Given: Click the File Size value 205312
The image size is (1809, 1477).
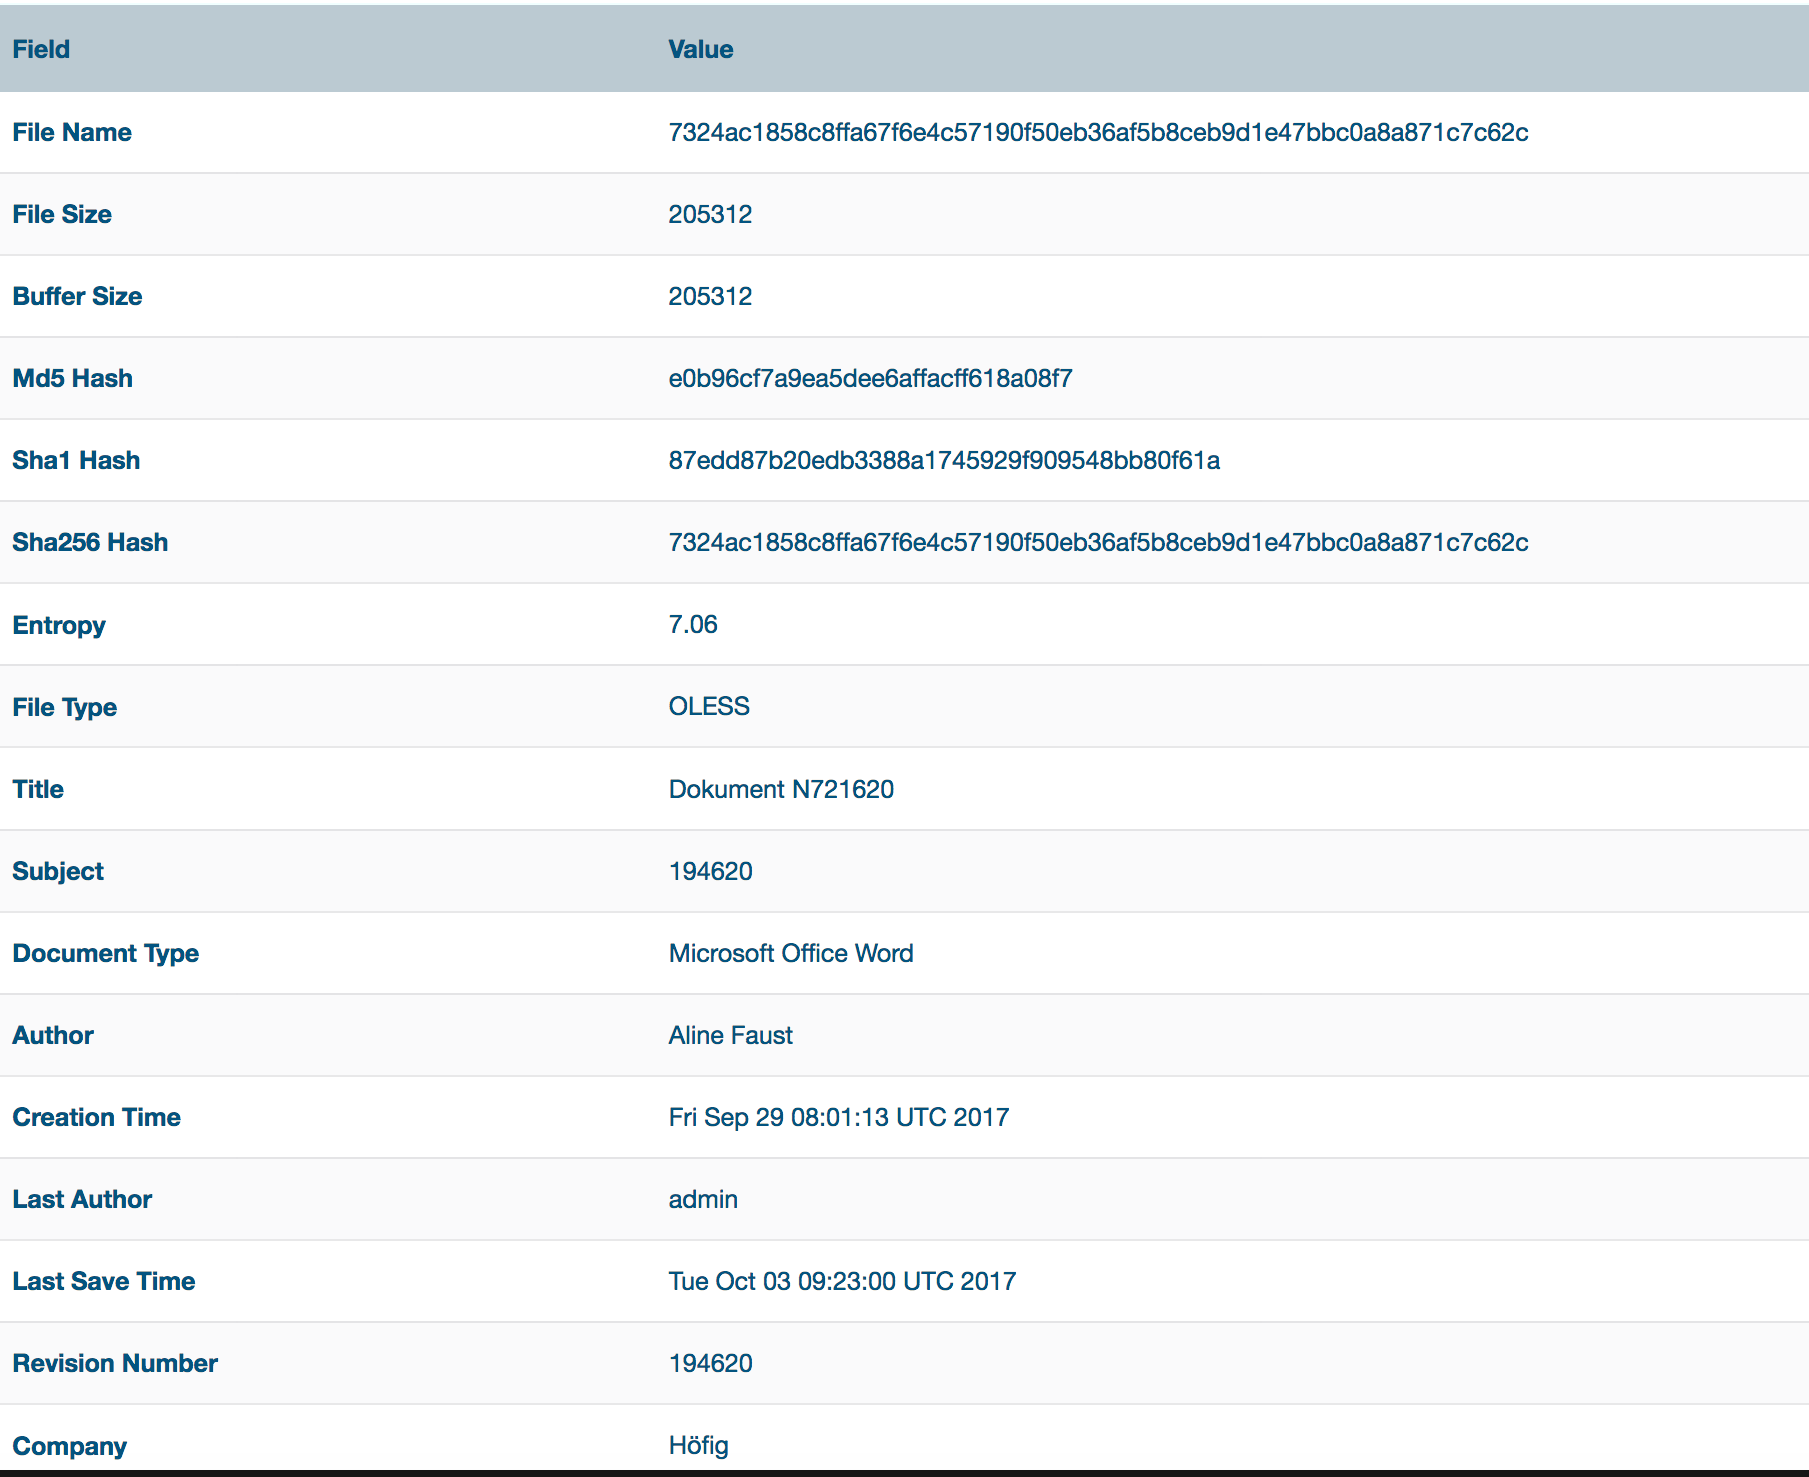Looking at the screenshot, I should [x=710, y=214].
